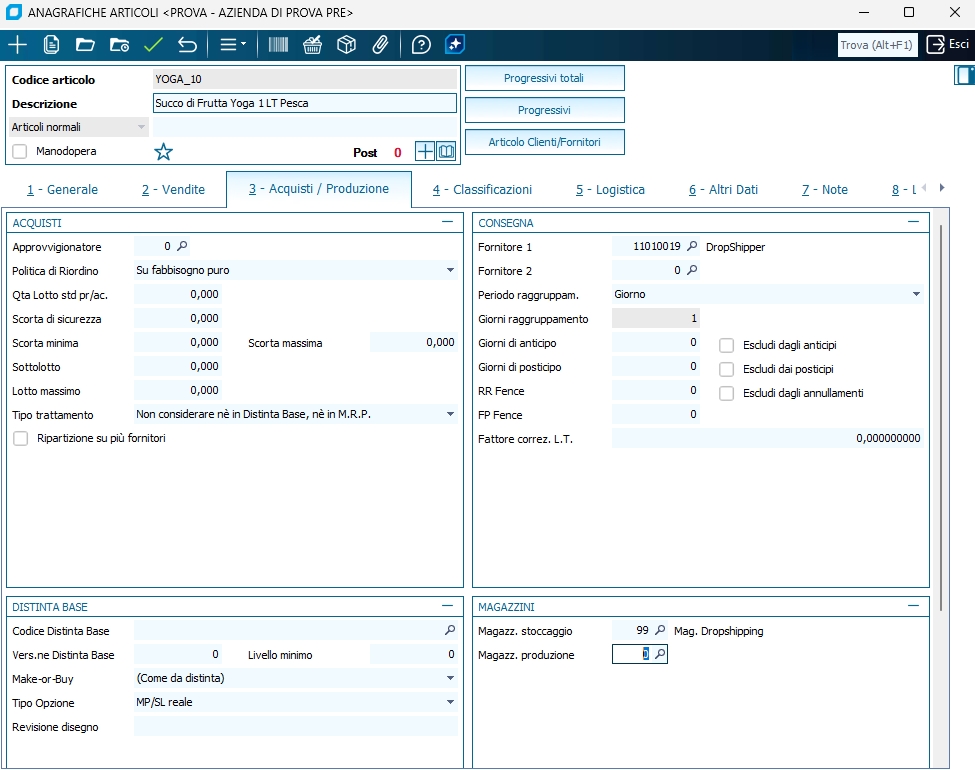Click the duplicate document toolbar icon
The height and width of the screenshot is (770, 975).
pos(51,45)
